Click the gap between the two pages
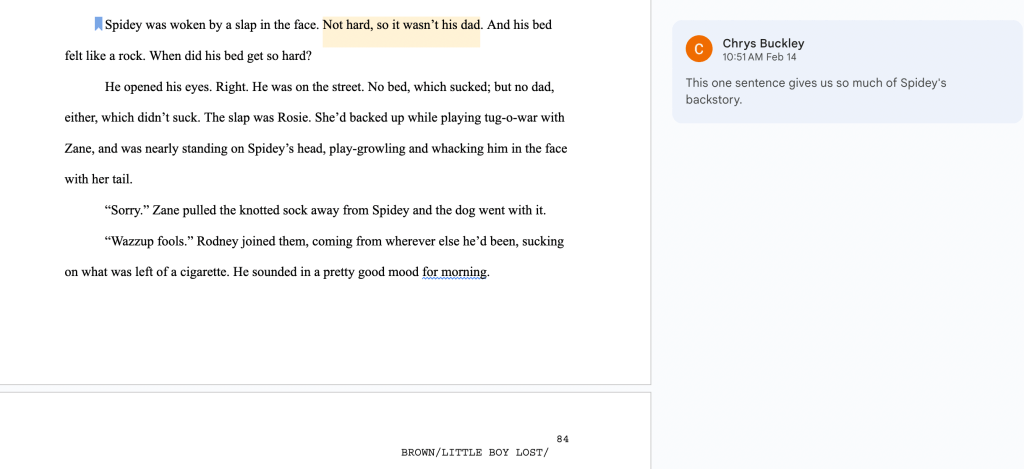 pos(325,388)
